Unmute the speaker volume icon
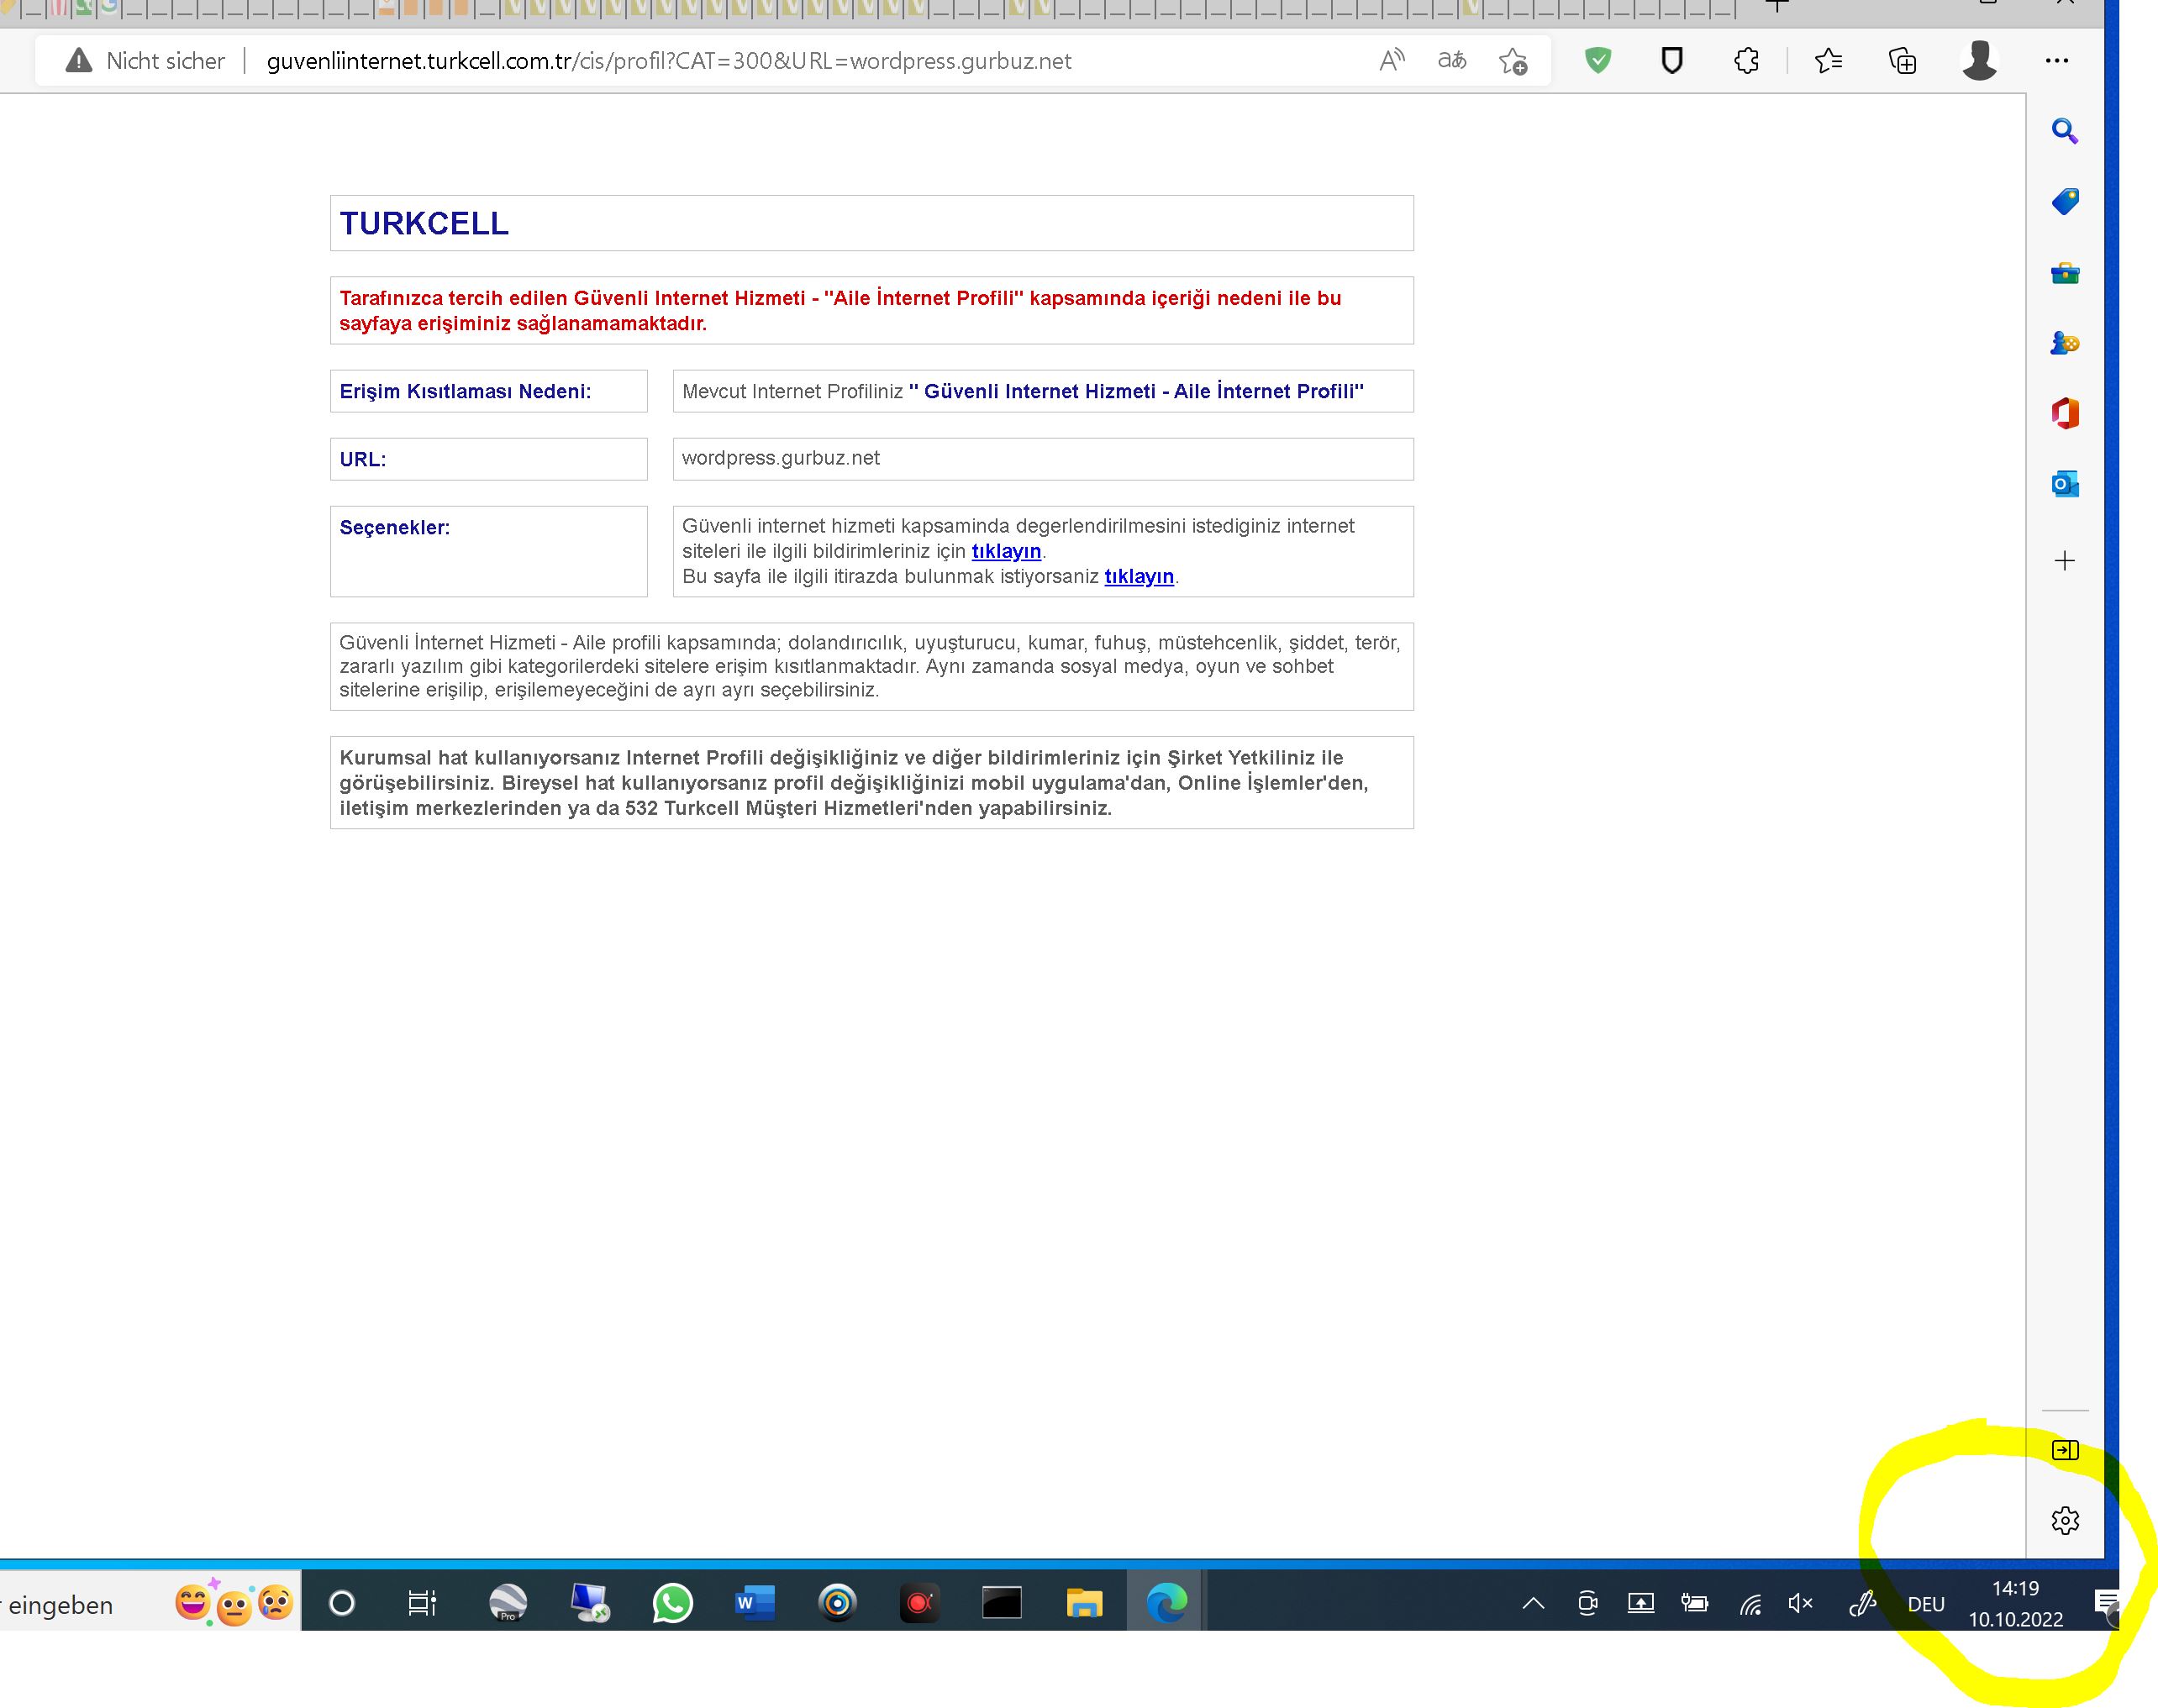 (x=1800, y=1604)
